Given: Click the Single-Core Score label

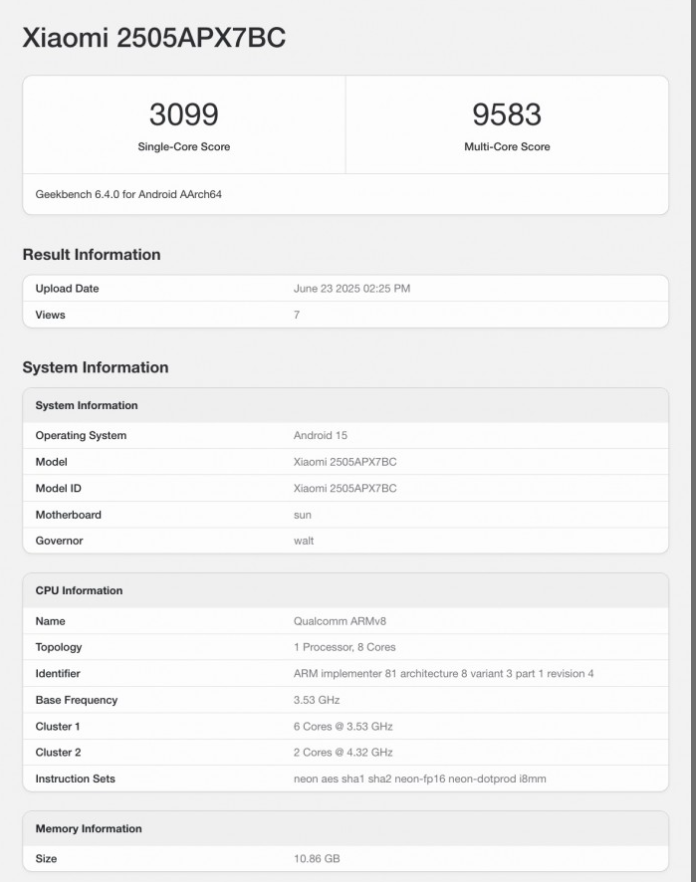Looking at the screenshot, I should pos(183,147).
